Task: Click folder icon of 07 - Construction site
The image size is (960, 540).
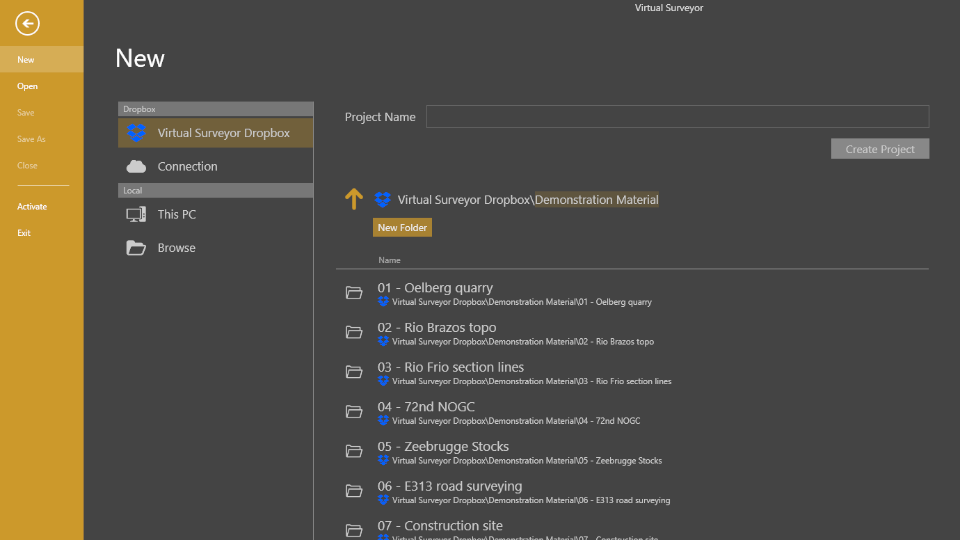Action: 354,530
